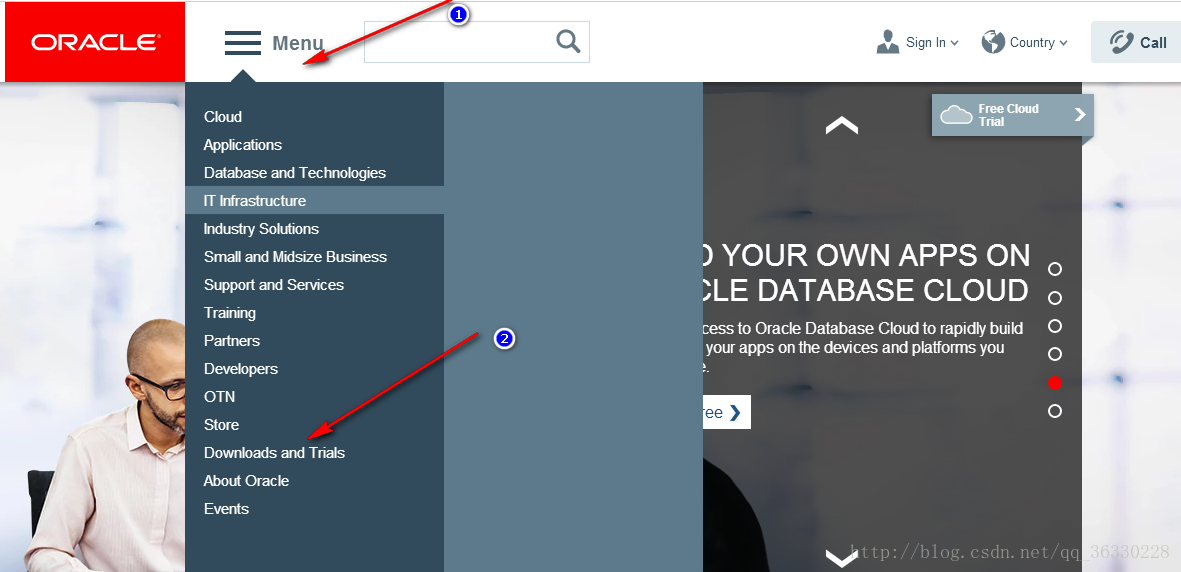Open the Free Cloud Trial arrow
1181x572 pixels.
1080,115
